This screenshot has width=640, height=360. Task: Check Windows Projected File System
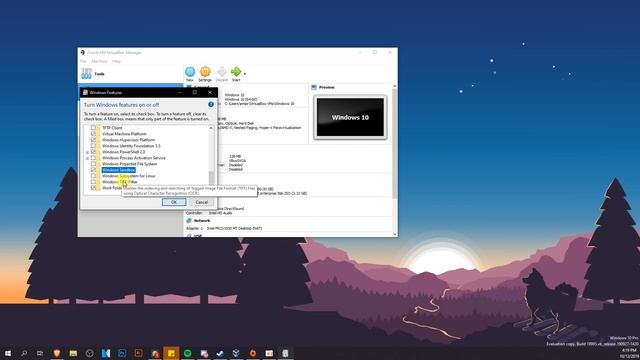click(93, 164)
